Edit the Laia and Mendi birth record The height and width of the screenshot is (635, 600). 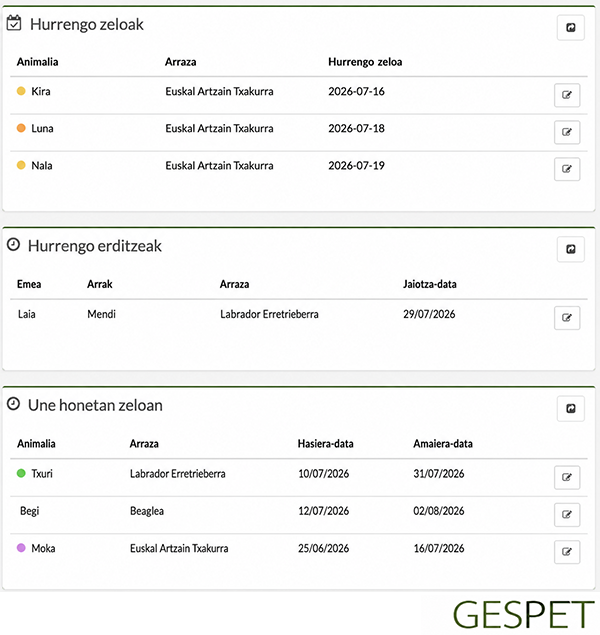(x=567, y=318)
